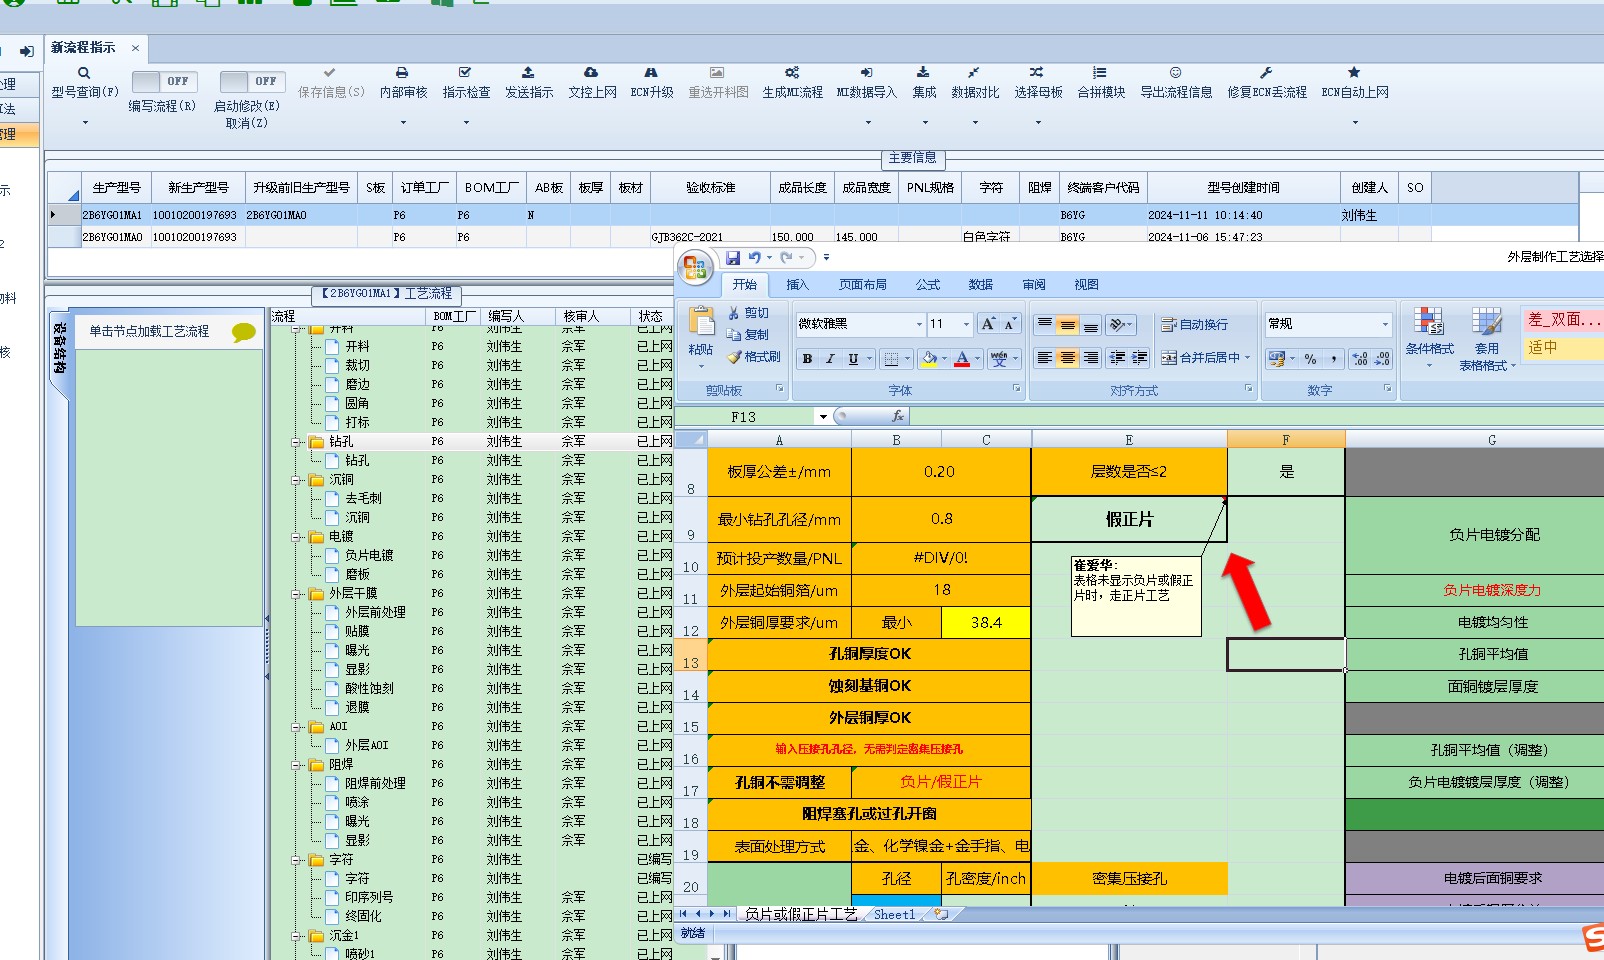Open the font name 微软雅黑 dropdown

(919, 324)
